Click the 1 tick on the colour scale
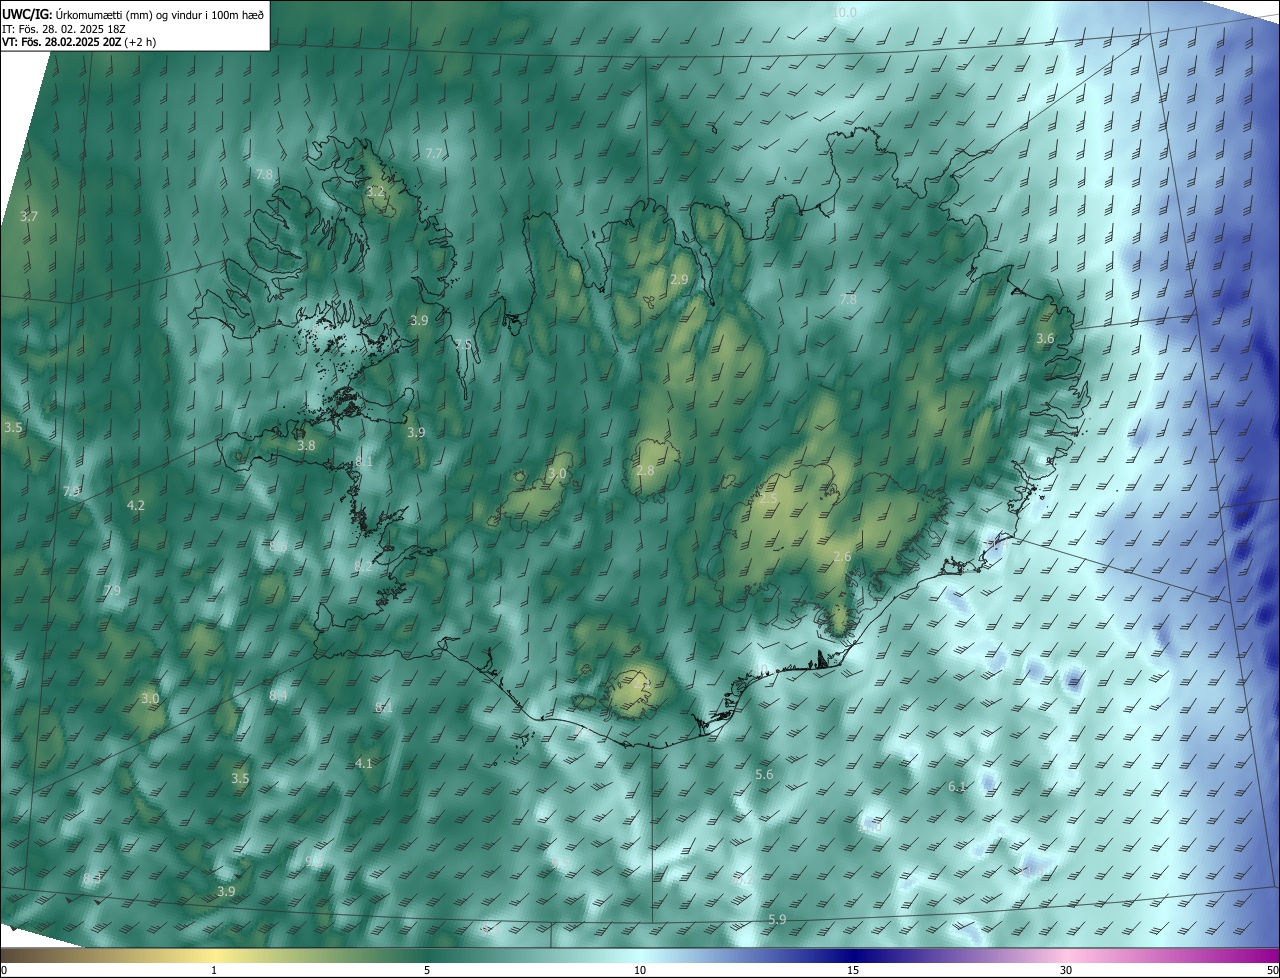 tap(215, 970)
